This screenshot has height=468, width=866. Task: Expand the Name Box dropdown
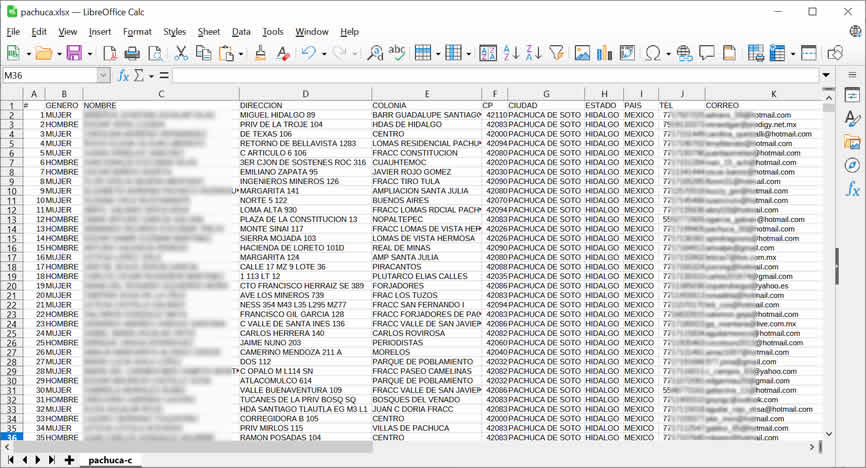tap(103, 76)
